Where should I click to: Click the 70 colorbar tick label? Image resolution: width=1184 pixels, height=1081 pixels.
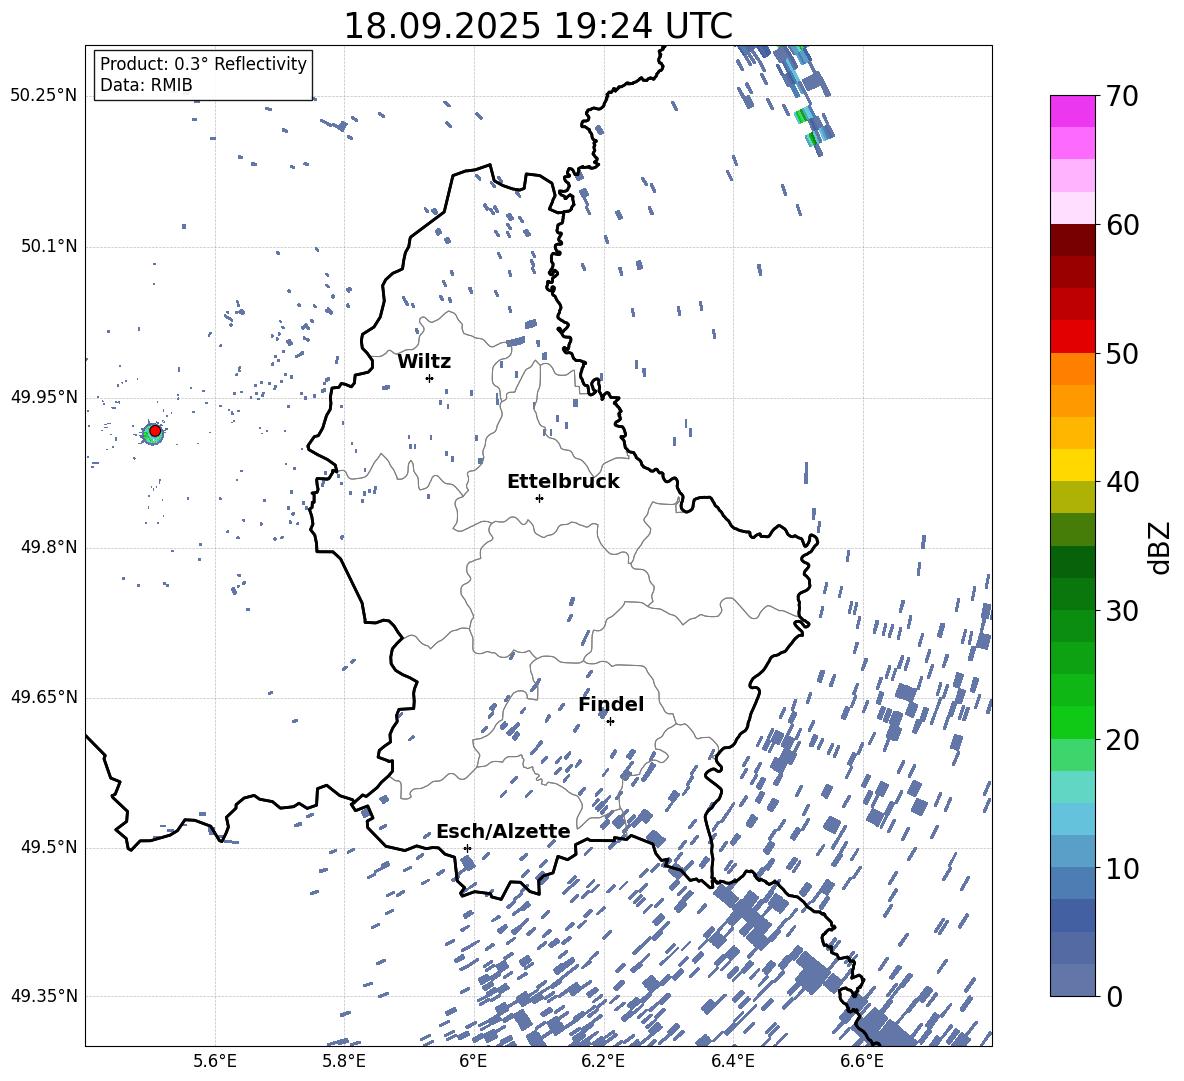(x=1121, y=96)
